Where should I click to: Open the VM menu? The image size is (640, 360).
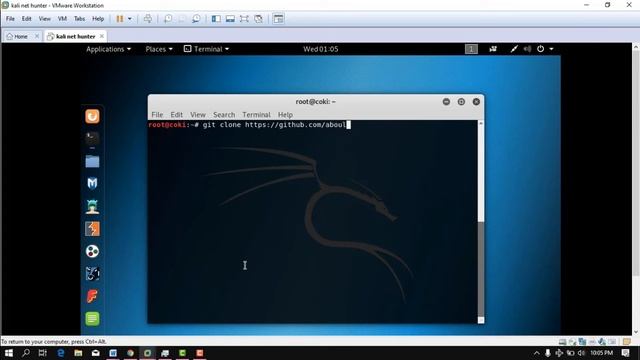click(62, 19)
